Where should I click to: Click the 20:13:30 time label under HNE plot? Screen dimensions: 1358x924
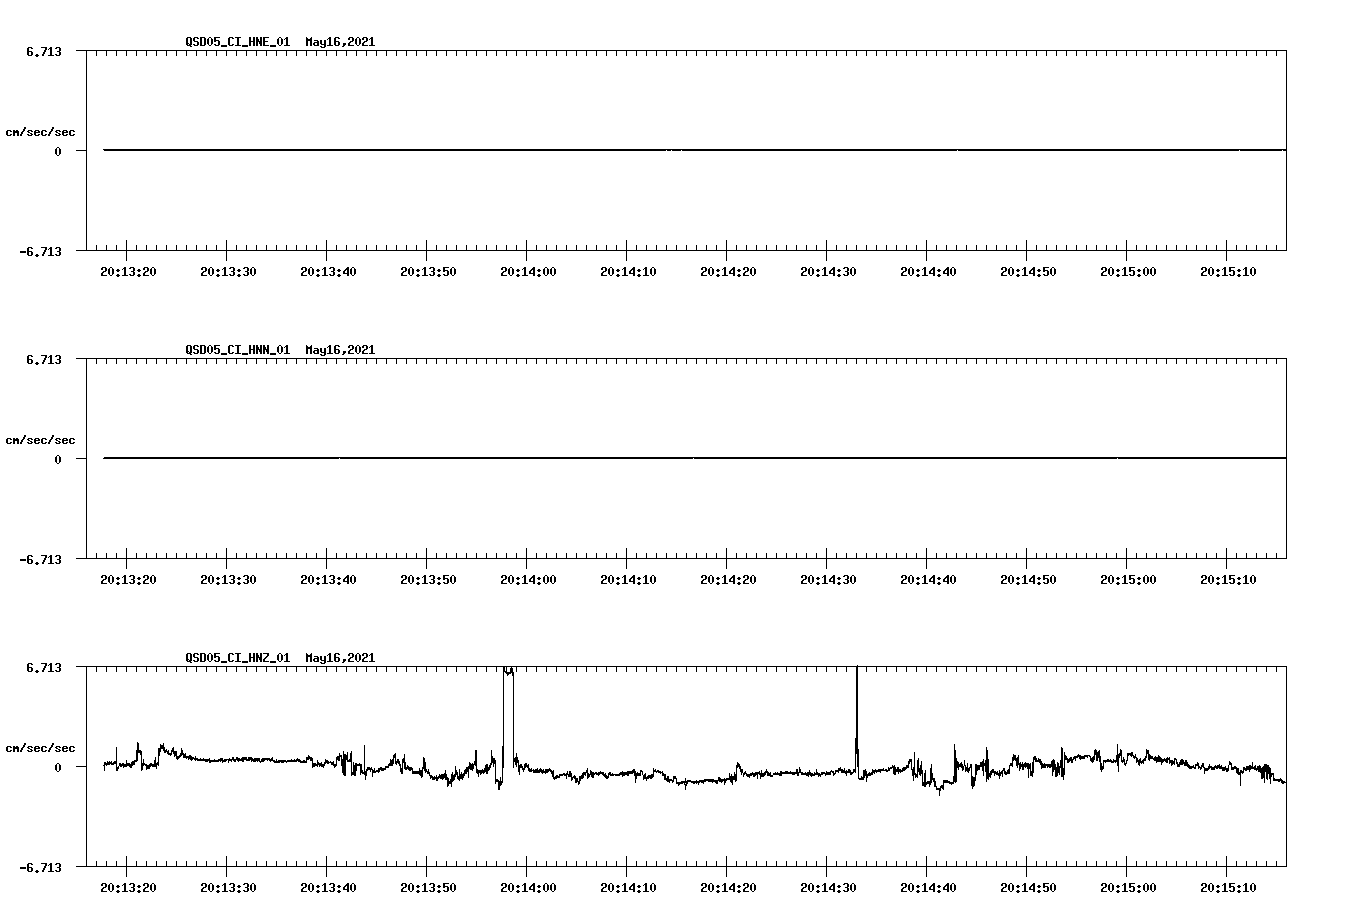[x=228, y=272]
